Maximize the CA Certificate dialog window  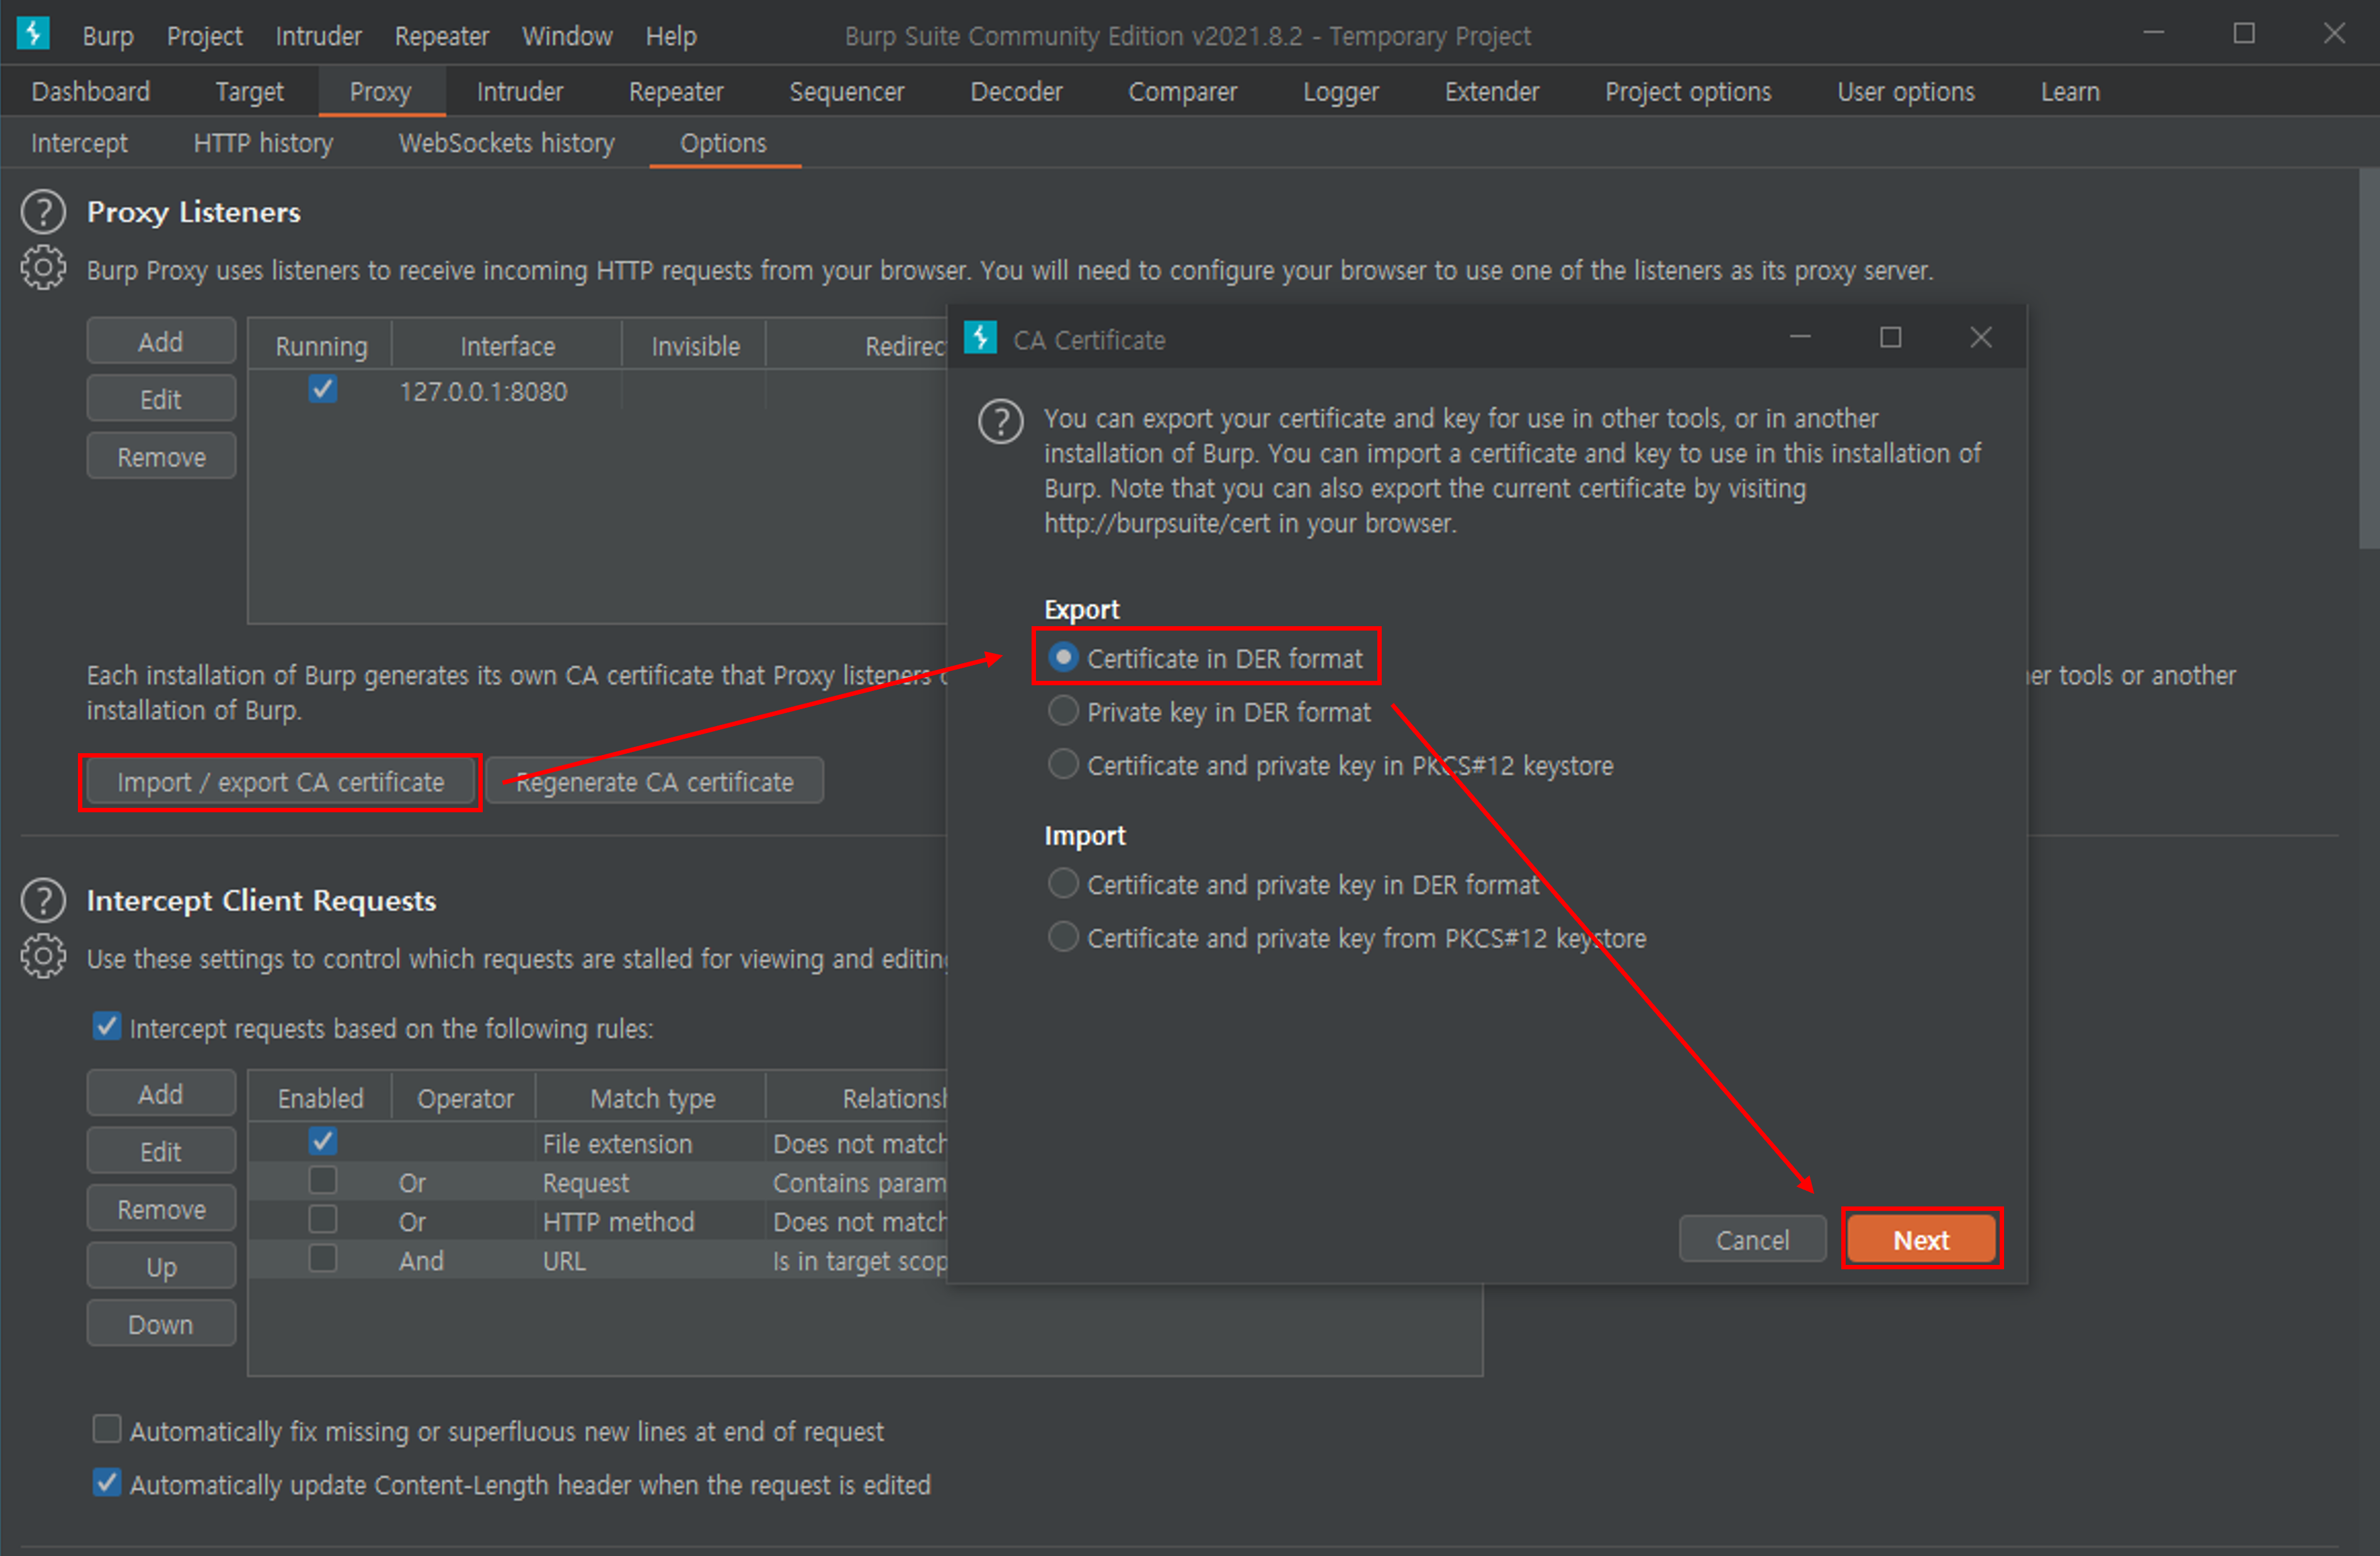(x=1890, y=338)
